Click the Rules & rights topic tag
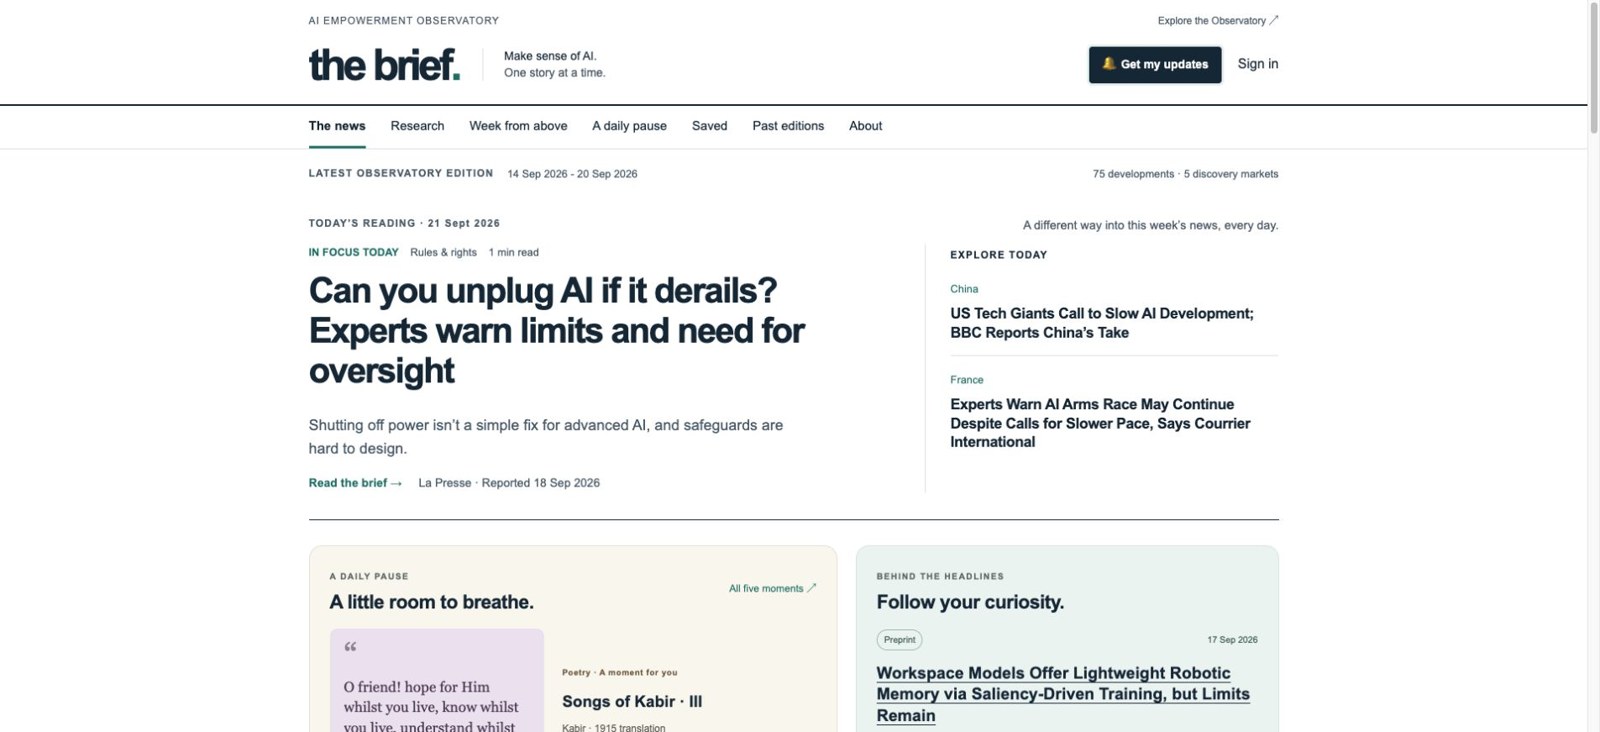Viewport: 1600px width, 732px height. point(443,253)
